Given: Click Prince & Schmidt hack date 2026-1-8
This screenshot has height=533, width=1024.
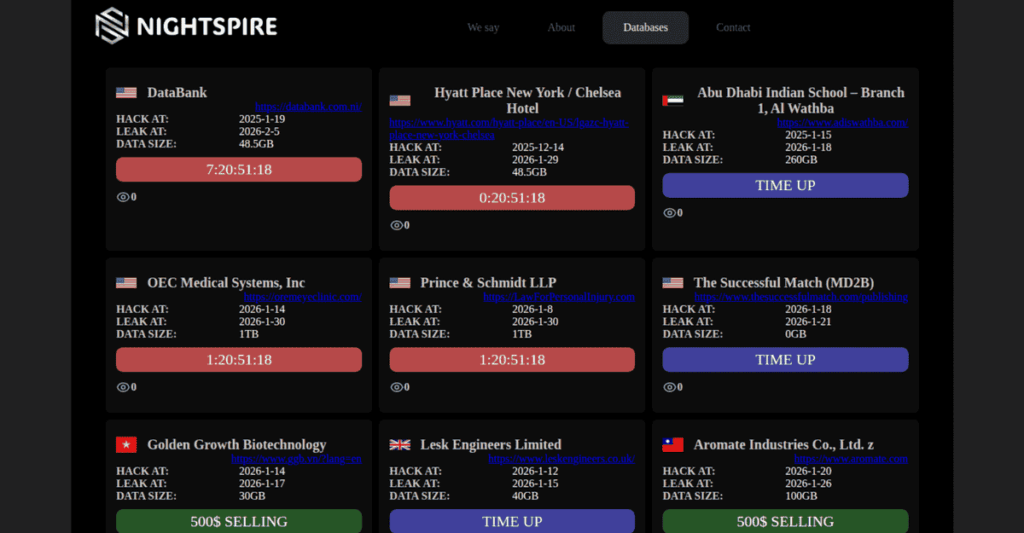Looking at the screenshot, I should pyautogui.click(x=532, y=310).
